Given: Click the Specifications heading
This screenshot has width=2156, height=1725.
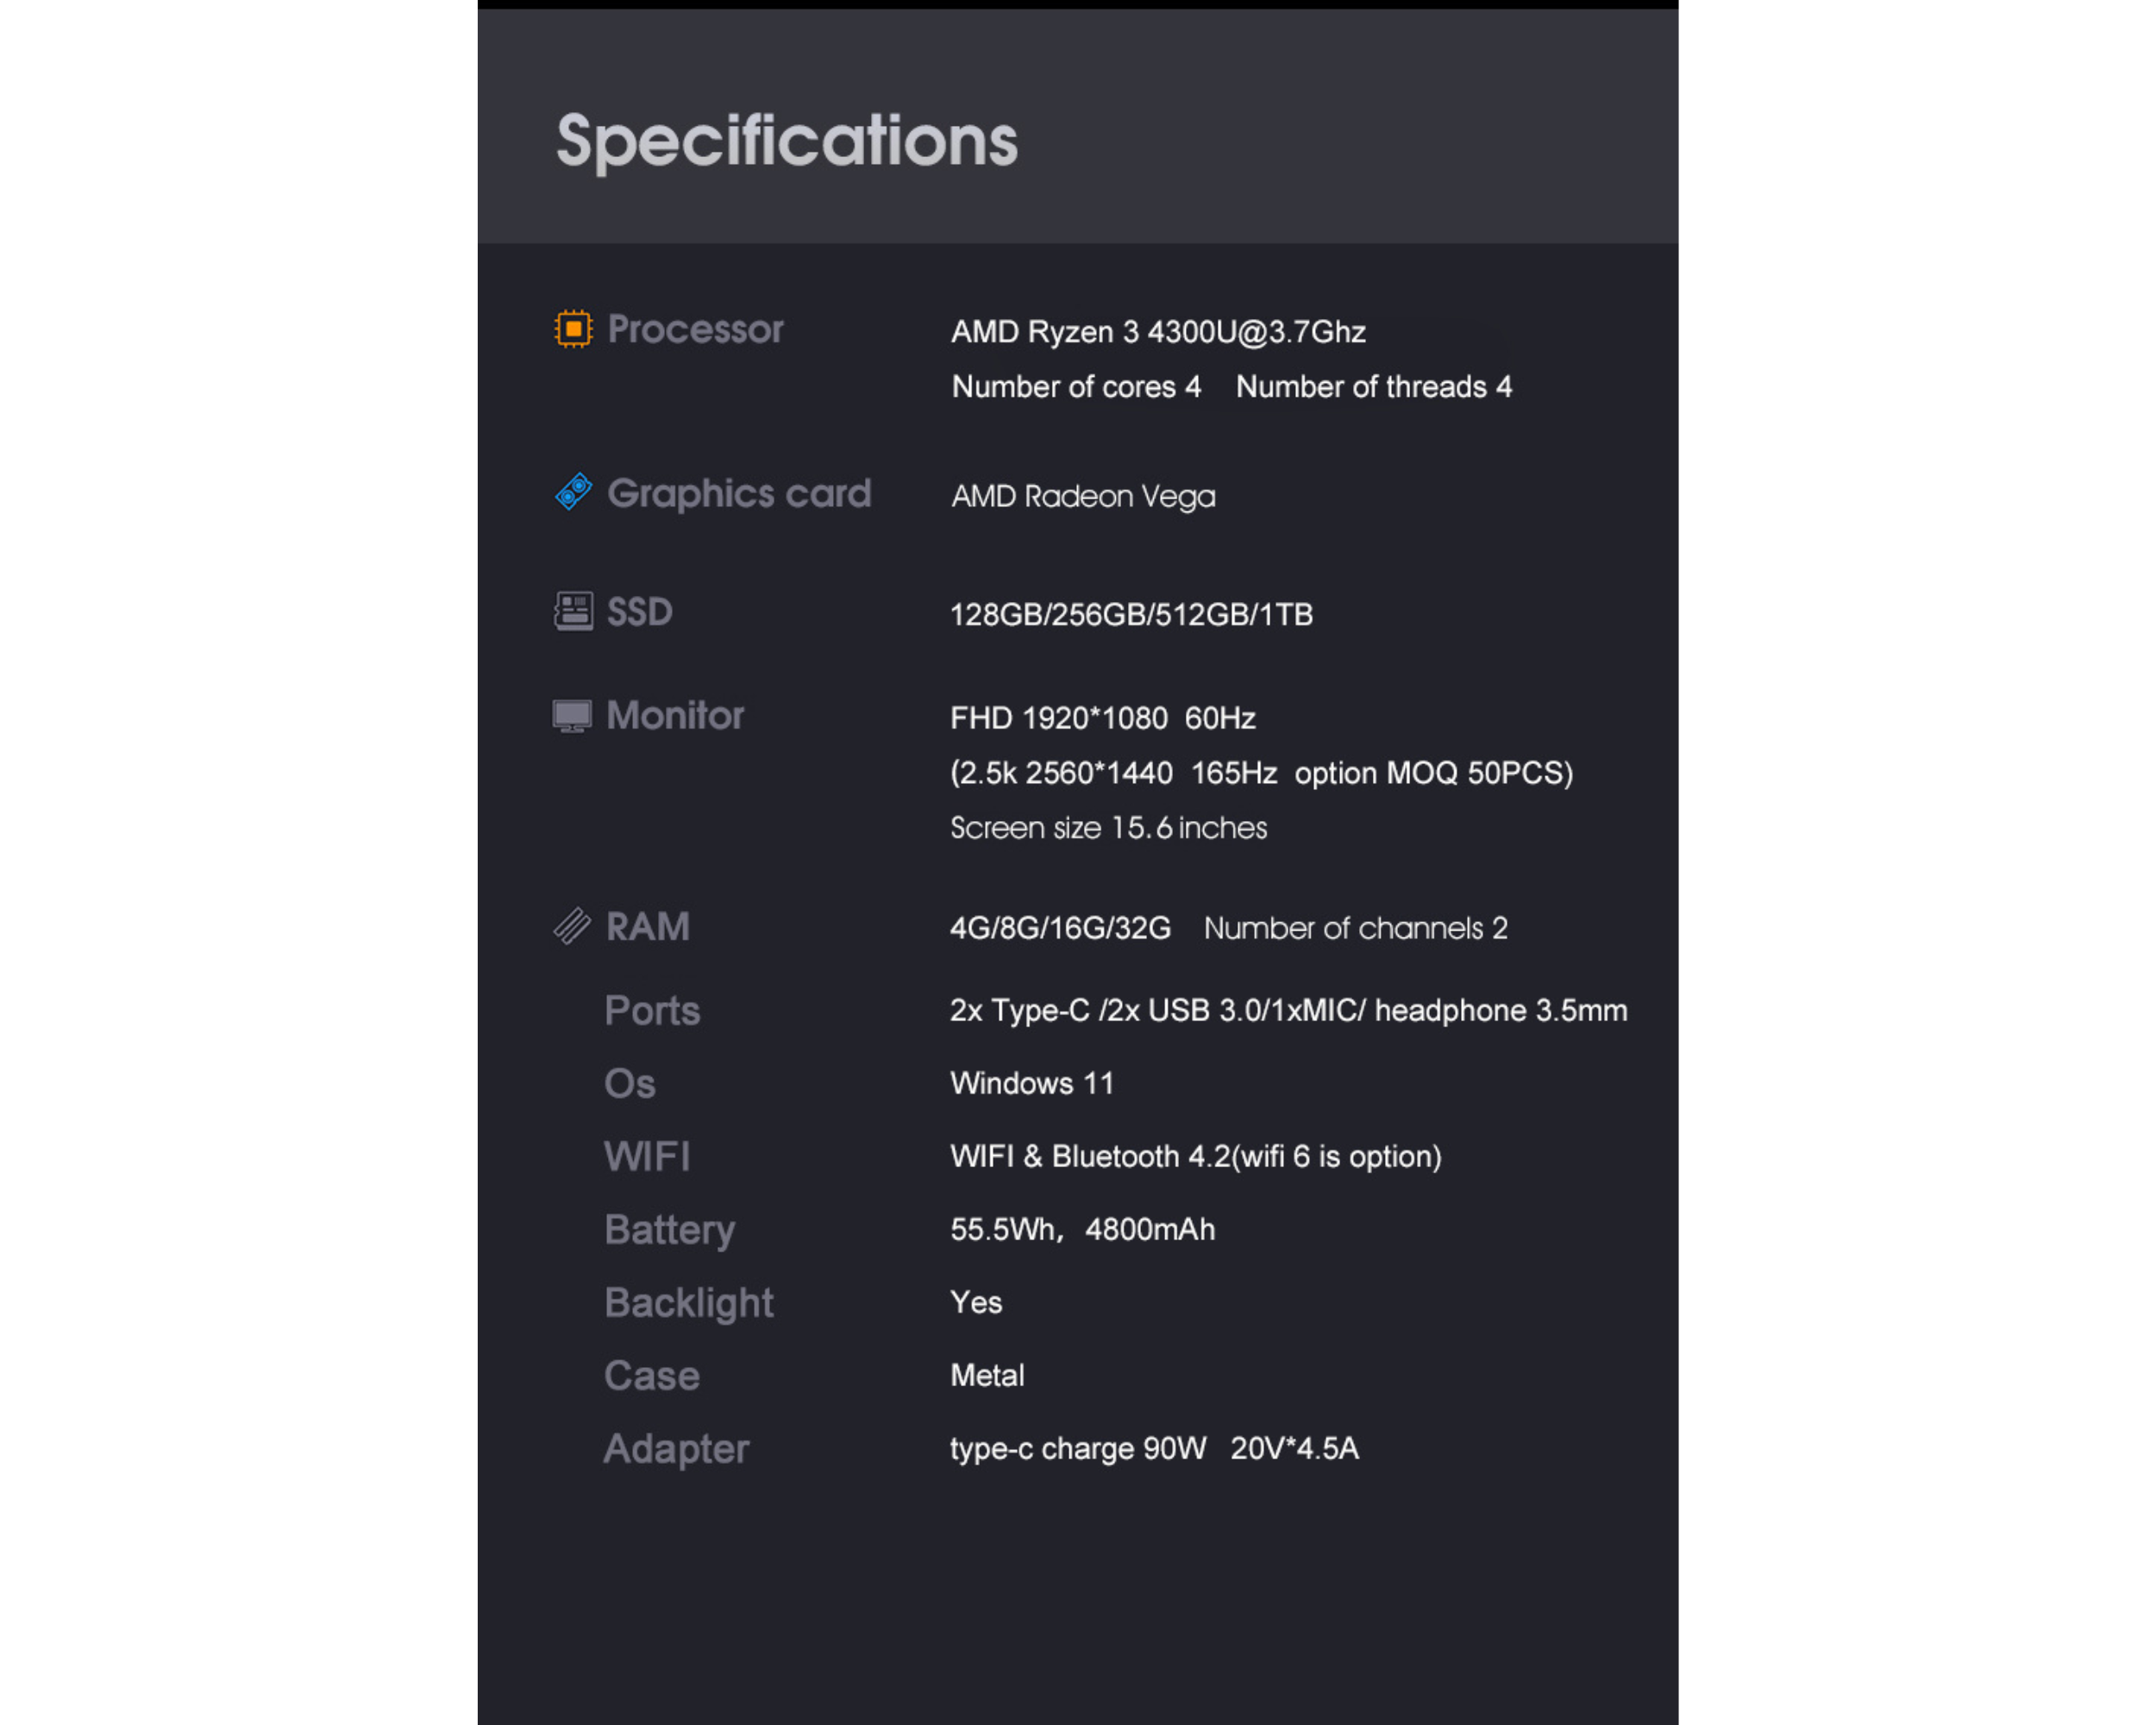Looking at the screenshot, I should 787,141.
